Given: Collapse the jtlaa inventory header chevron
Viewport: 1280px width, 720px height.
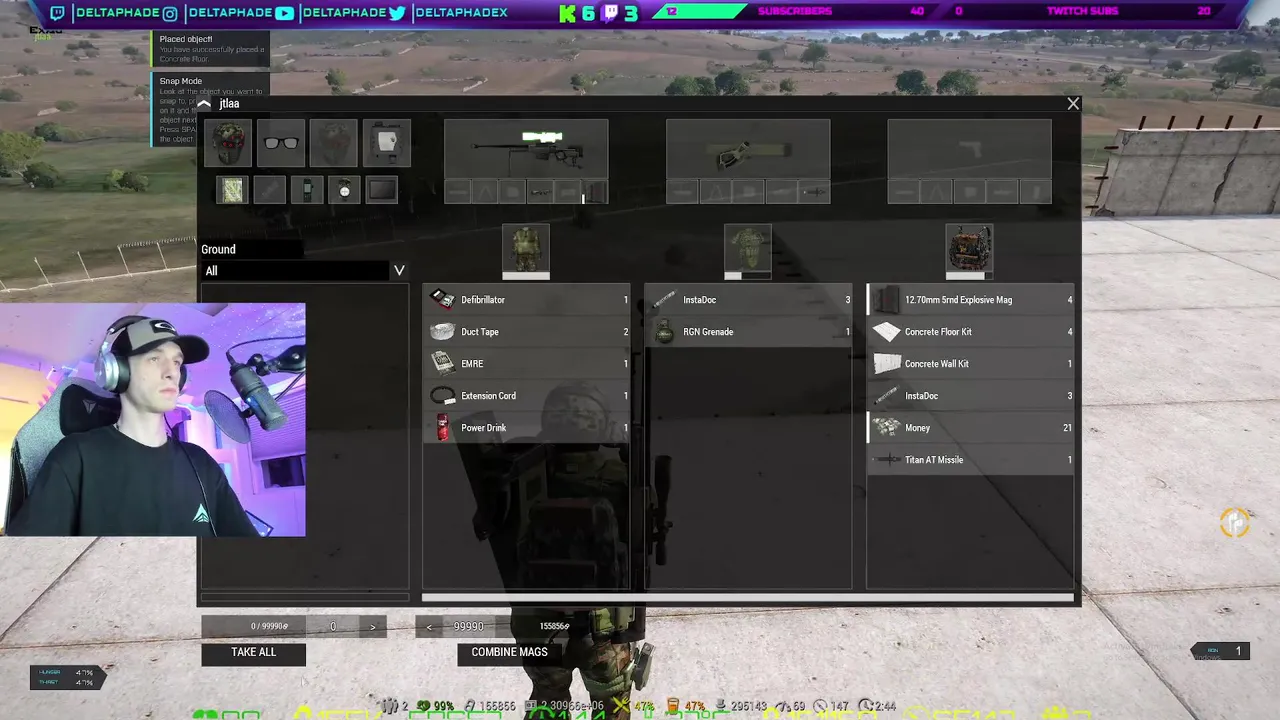Looking at the screenshot, I should (x=204, y=104).
